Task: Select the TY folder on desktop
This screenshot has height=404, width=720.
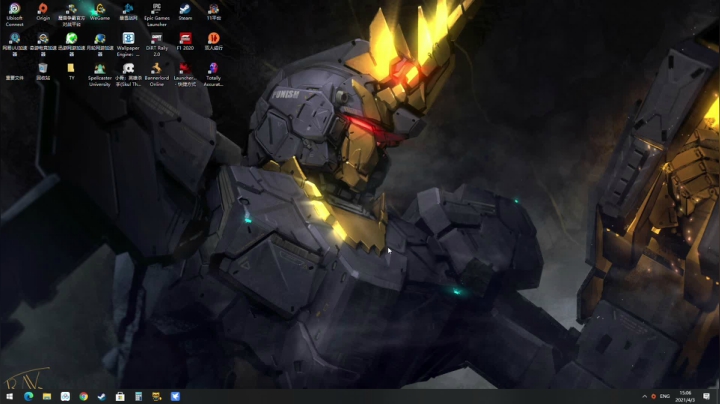Action: coord(71,72)
